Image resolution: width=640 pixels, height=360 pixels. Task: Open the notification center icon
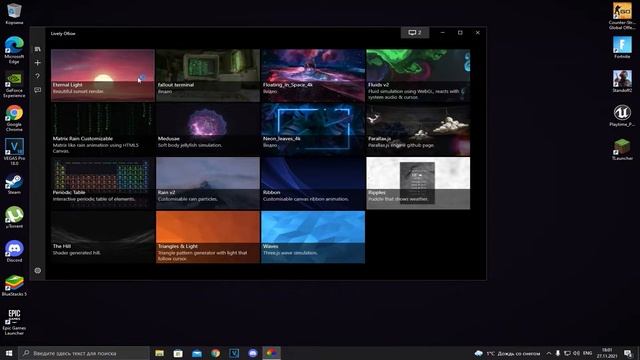pos(628,353)
